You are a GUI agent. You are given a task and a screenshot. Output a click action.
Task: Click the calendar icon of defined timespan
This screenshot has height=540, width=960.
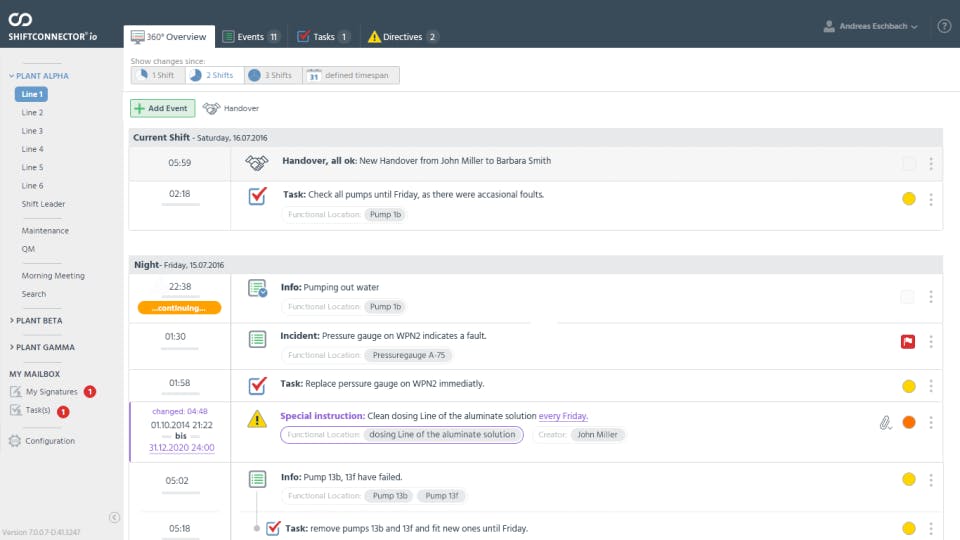coord(313,75)
